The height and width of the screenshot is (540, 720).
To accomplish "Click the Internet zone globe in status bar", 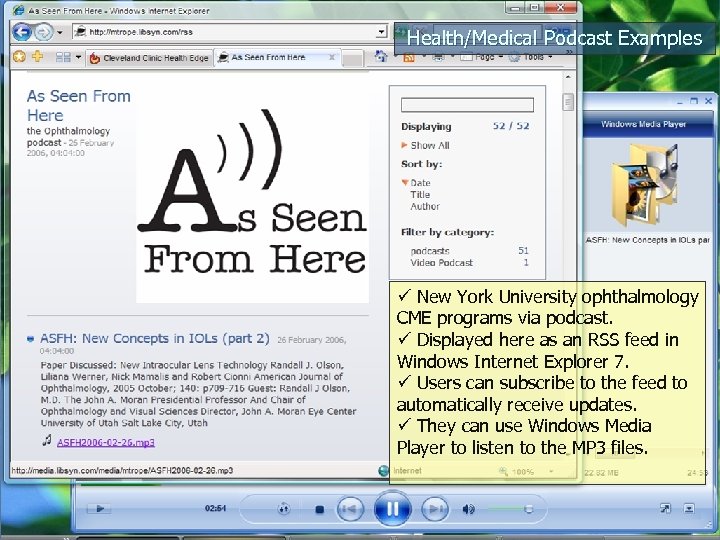I will (x=383, y=470).
